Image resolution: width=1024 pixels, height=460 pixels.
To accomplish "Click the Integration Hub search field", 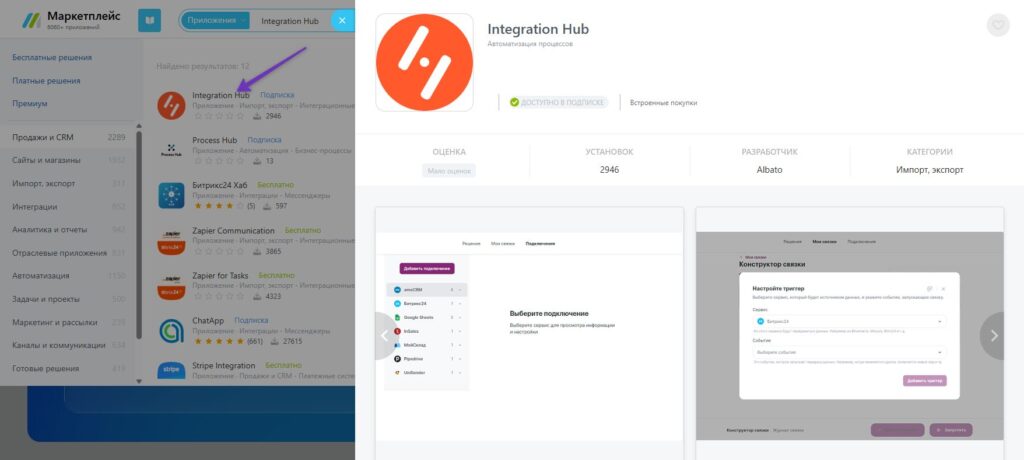I will pos(290,21).
